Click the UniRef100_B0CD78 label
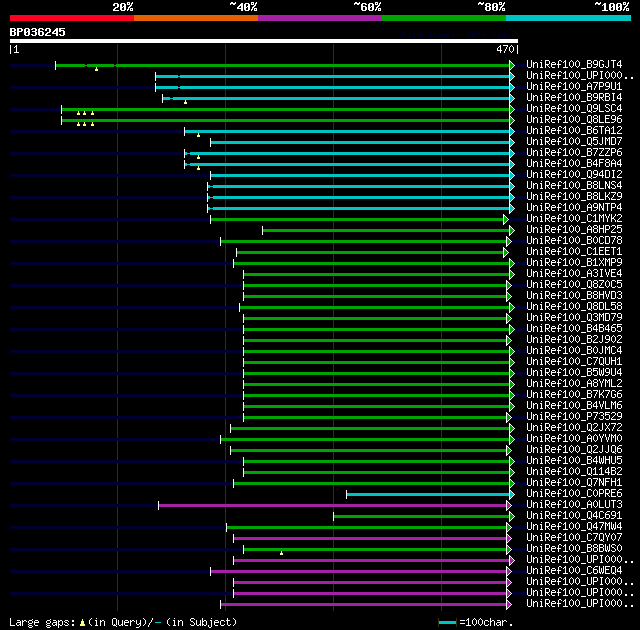Screen dimensions: 640x630 tap(574, 241)
